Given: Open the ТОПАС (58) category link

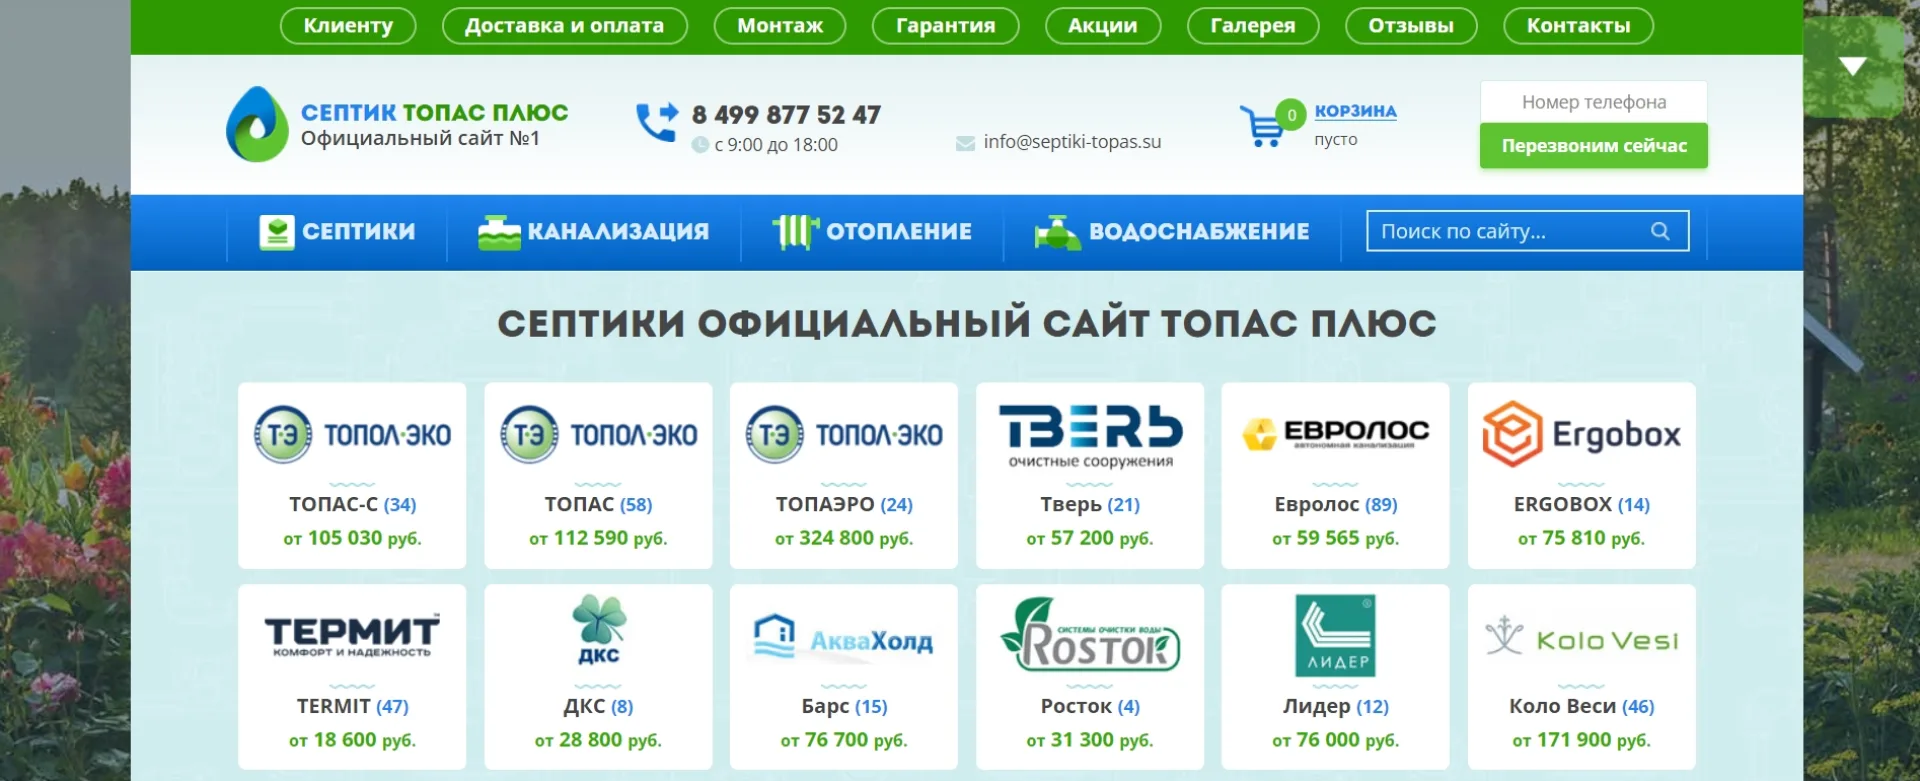Looking at the screenshot, I should (598, 505).
